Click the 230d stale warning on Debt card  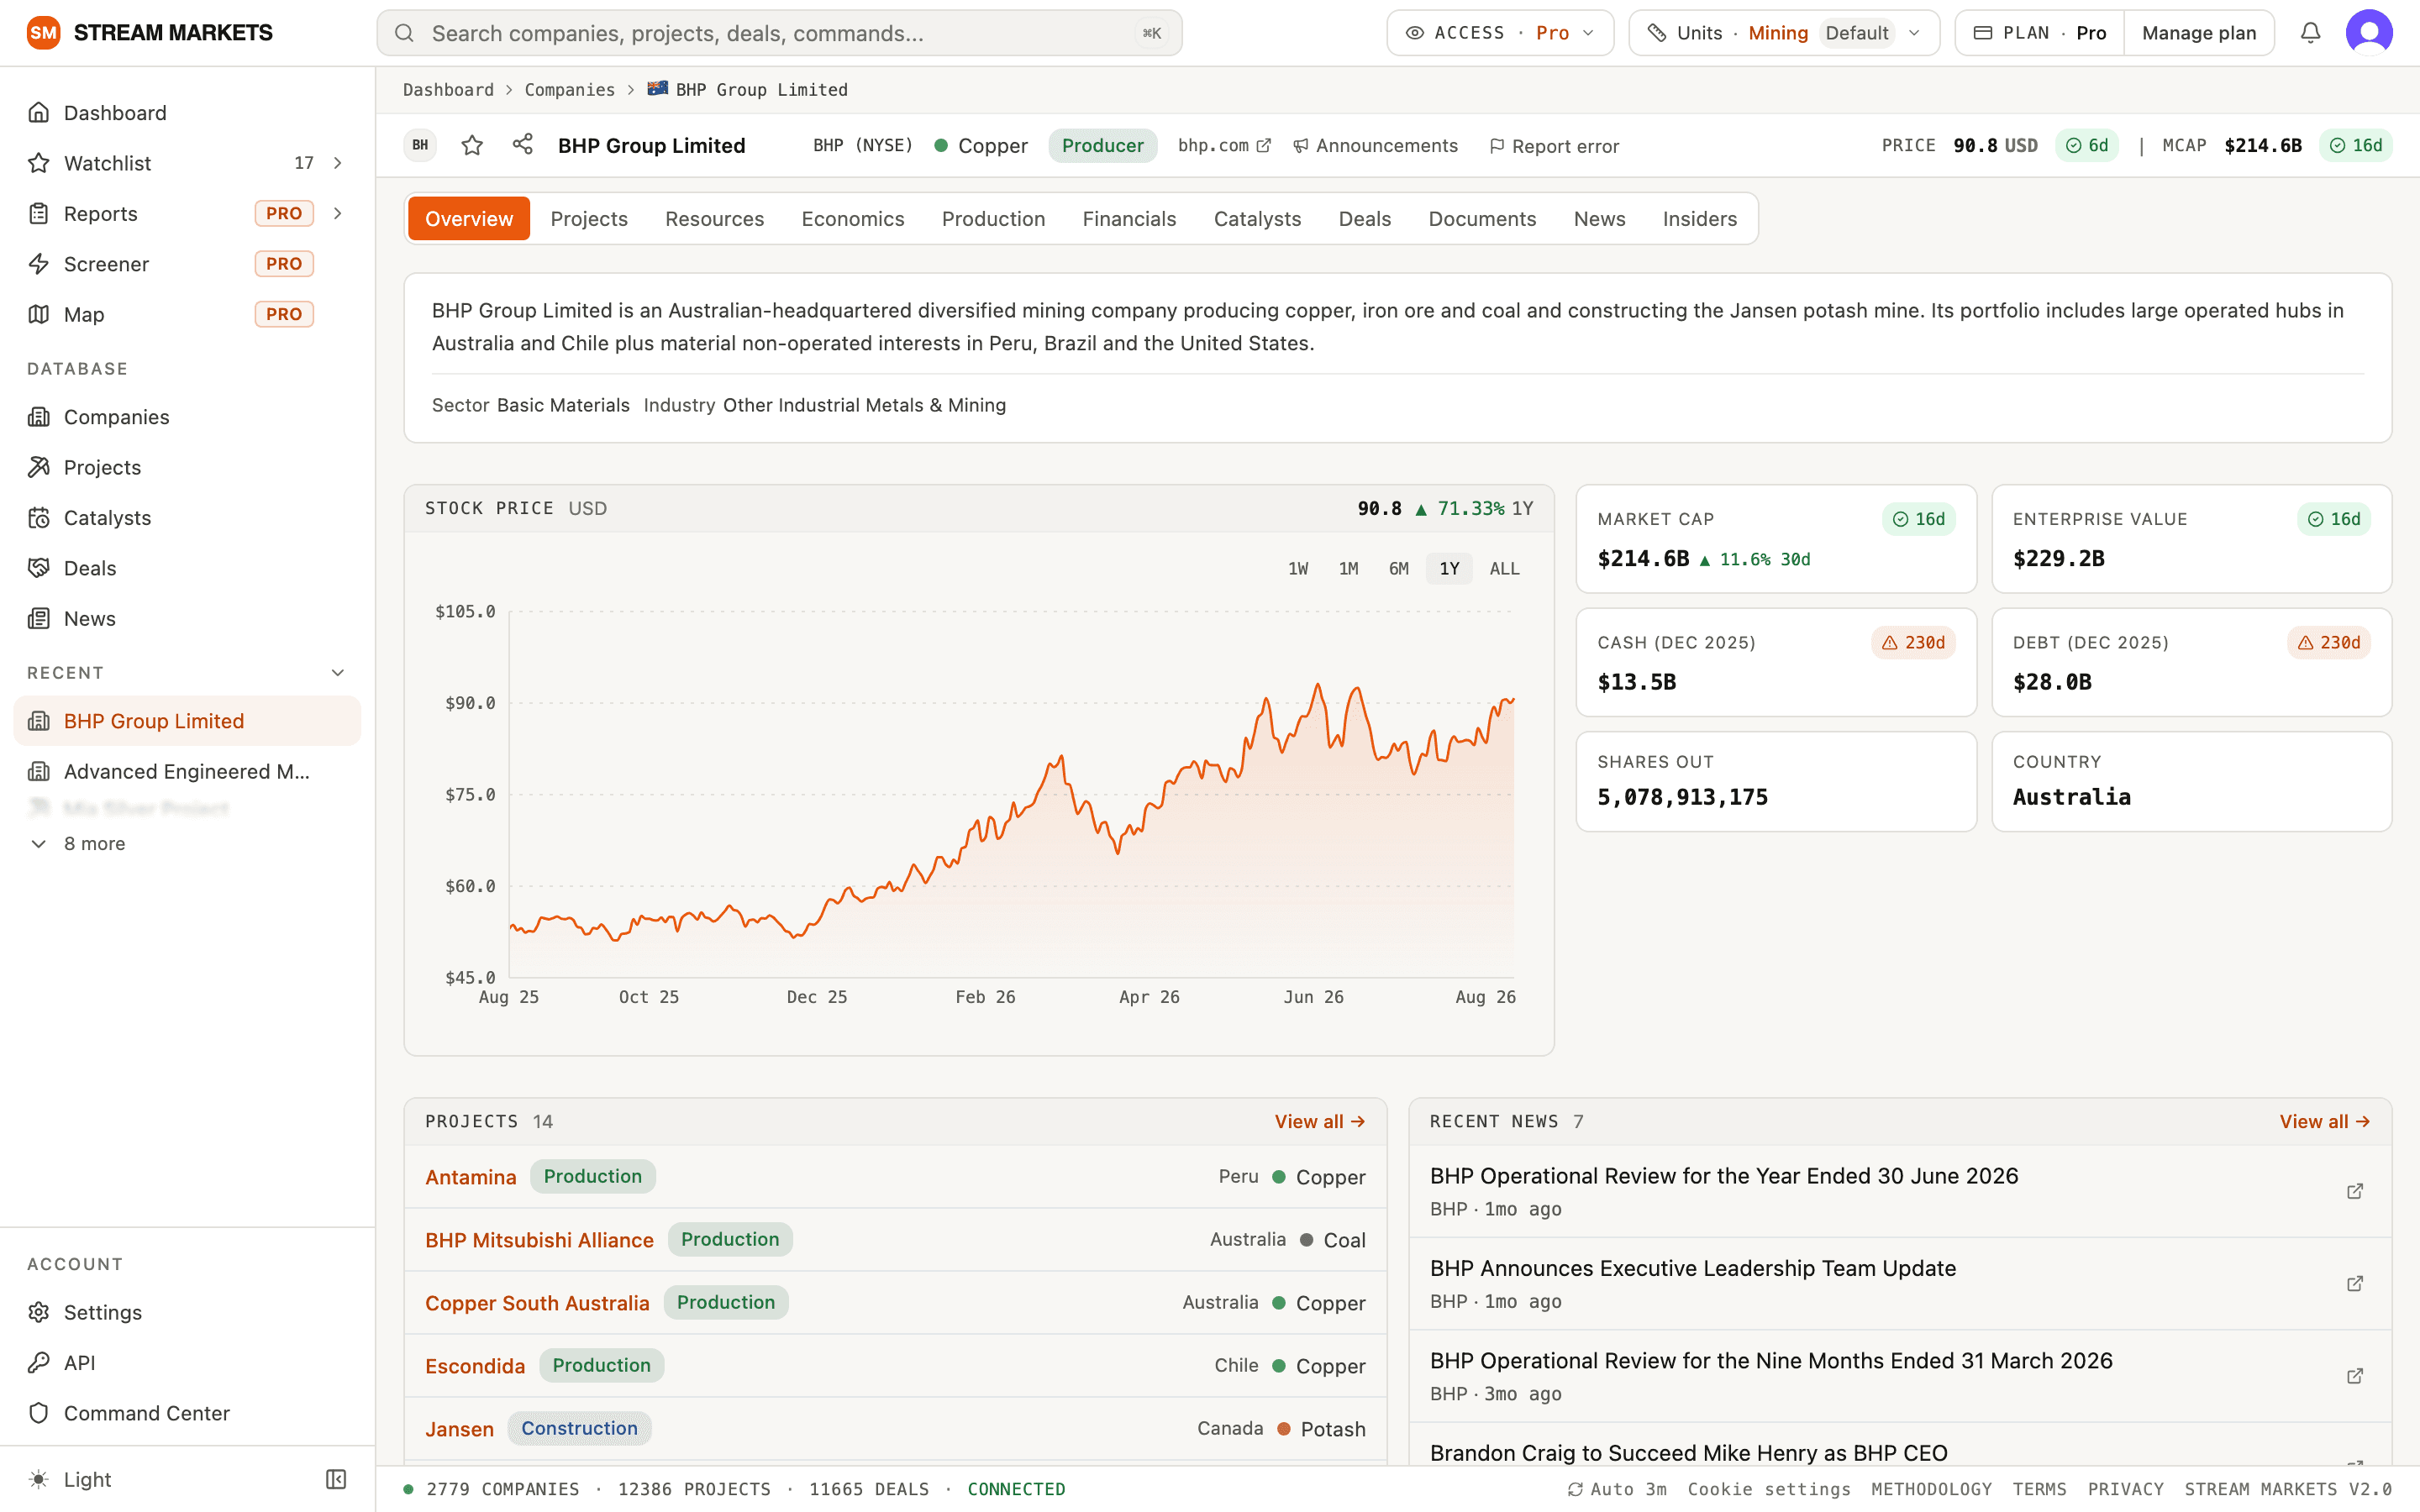point(2328,643)
